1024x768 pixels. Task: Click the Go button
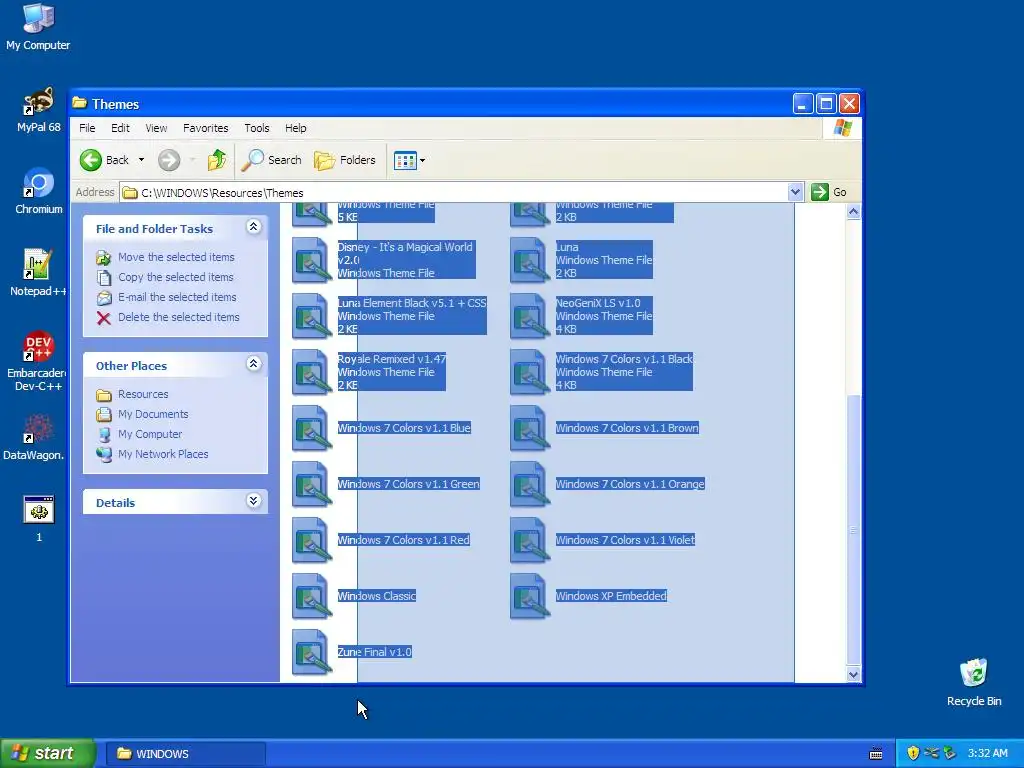[x=829, y=192]
